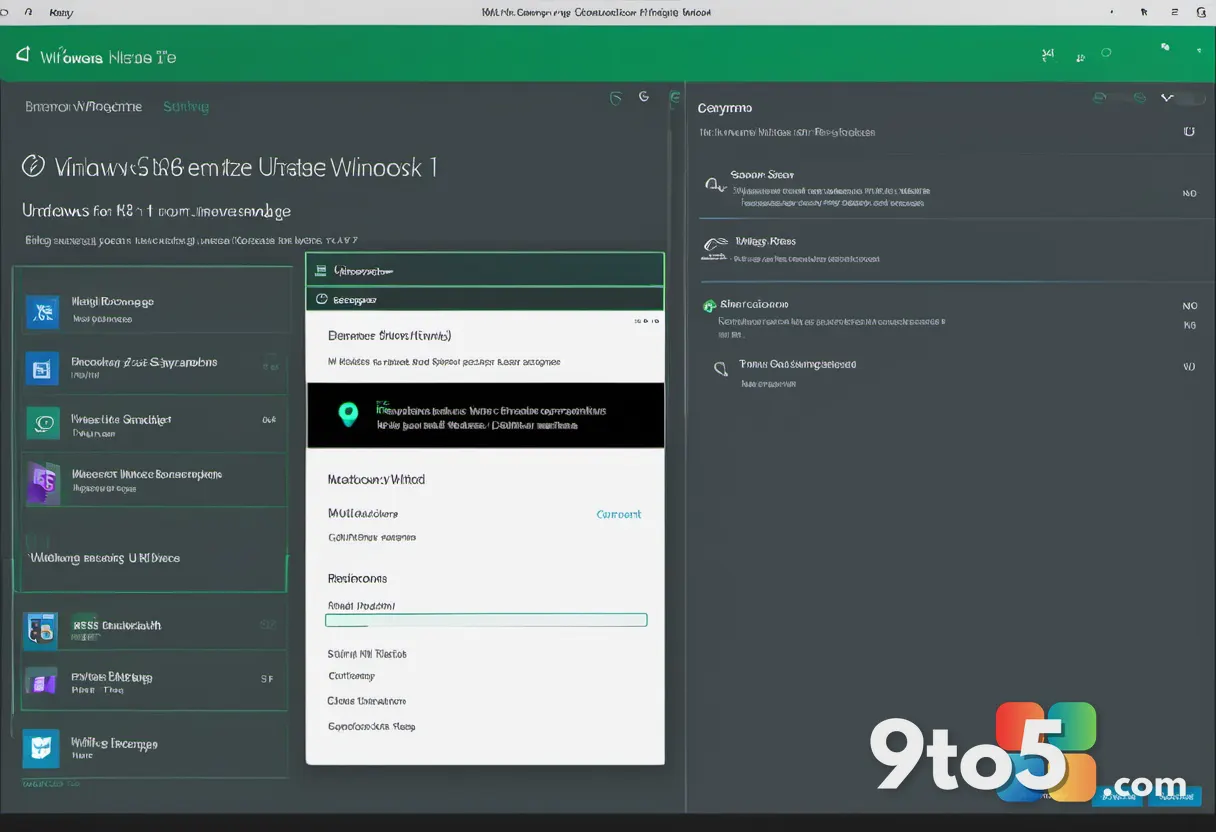Click the hollow circle icon in green header

(1106, 52)
